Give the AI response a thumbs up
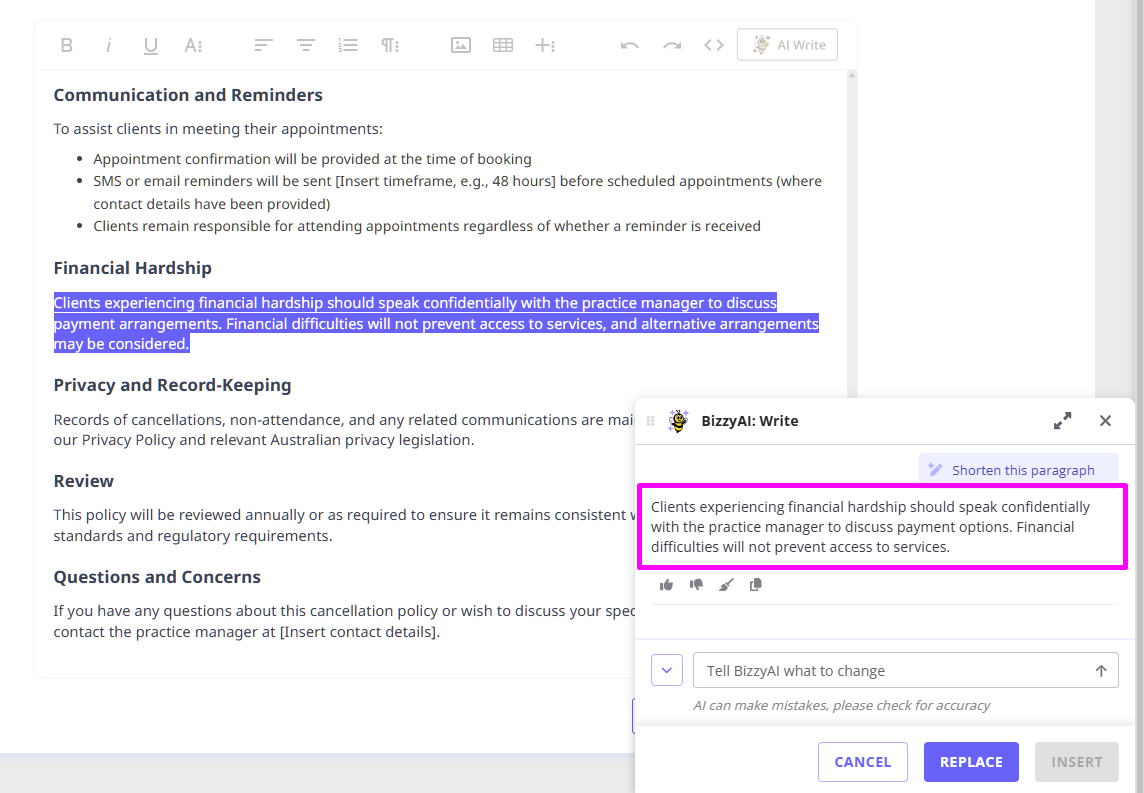The height and width of the screenshot is (793, 1144). click(667, 585)
